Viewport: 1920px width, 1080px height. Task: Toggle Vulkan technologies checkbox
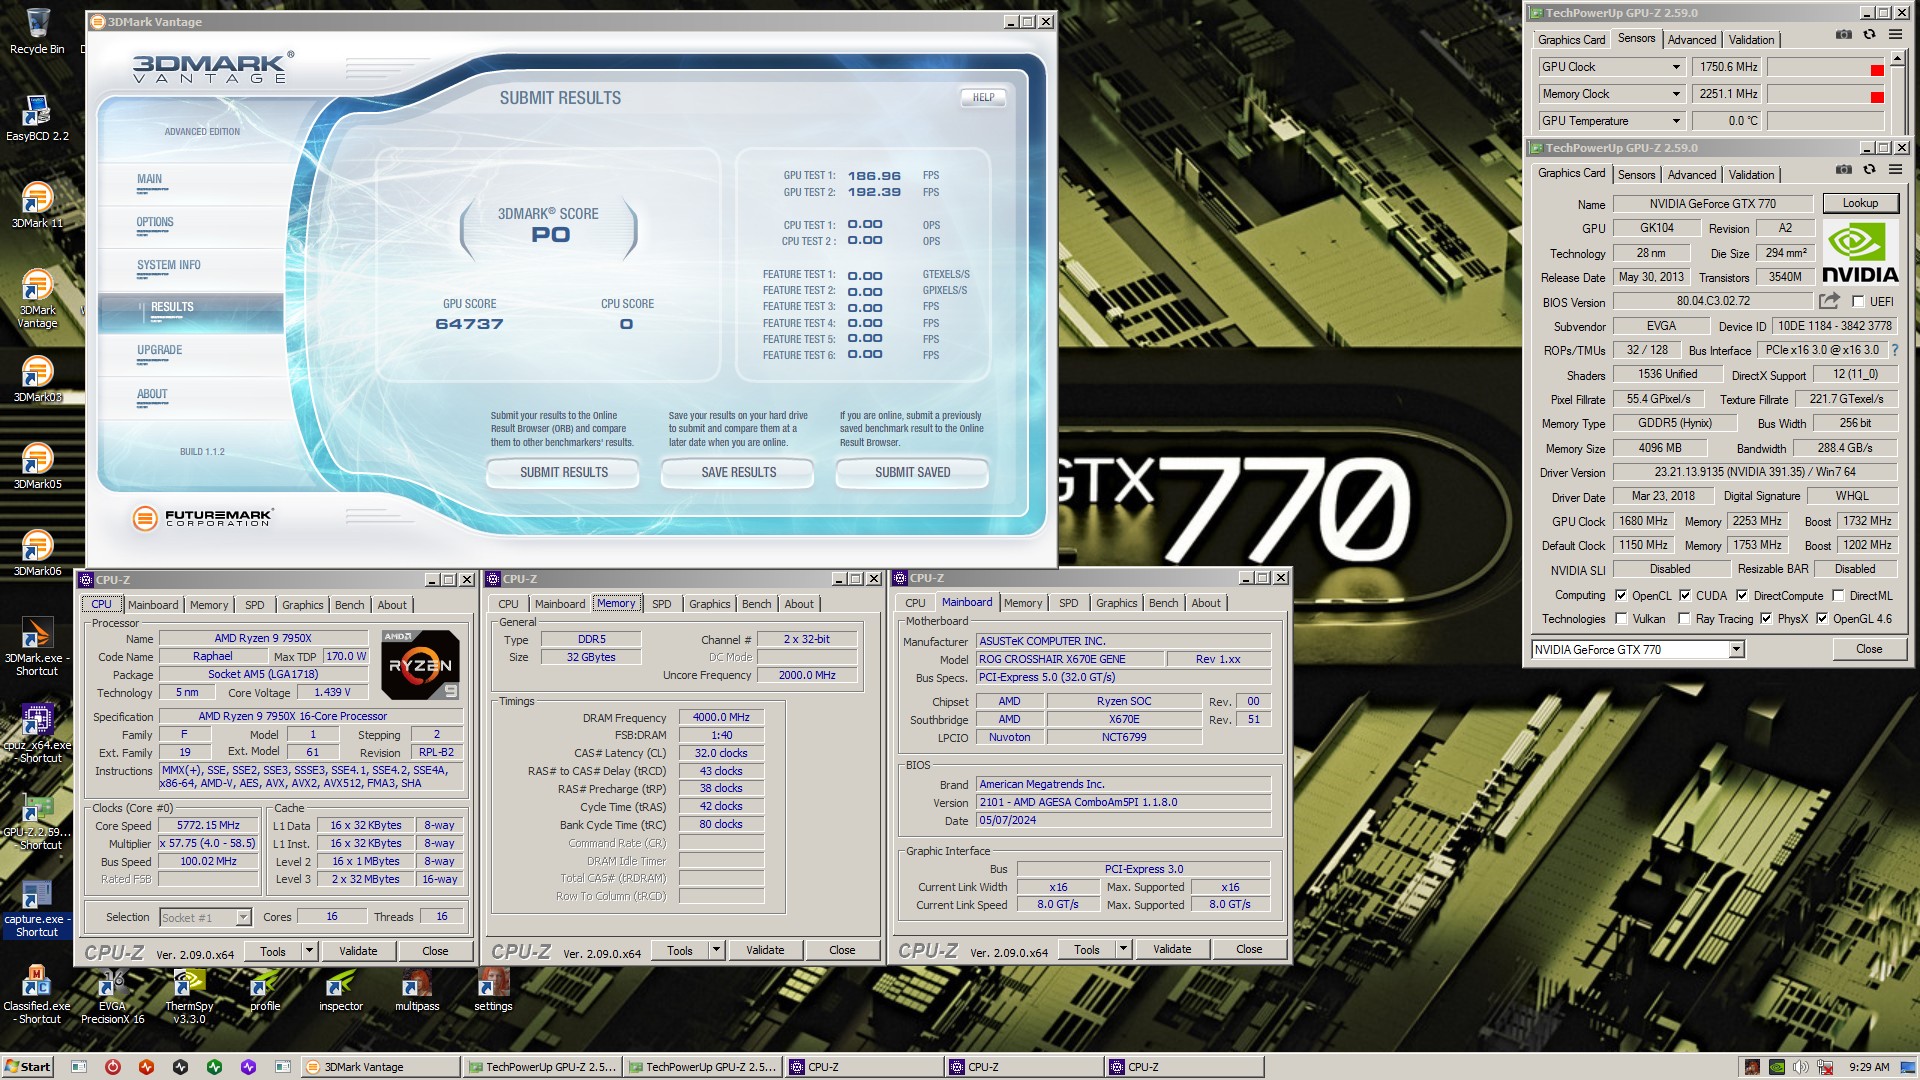coord(1621,619)
